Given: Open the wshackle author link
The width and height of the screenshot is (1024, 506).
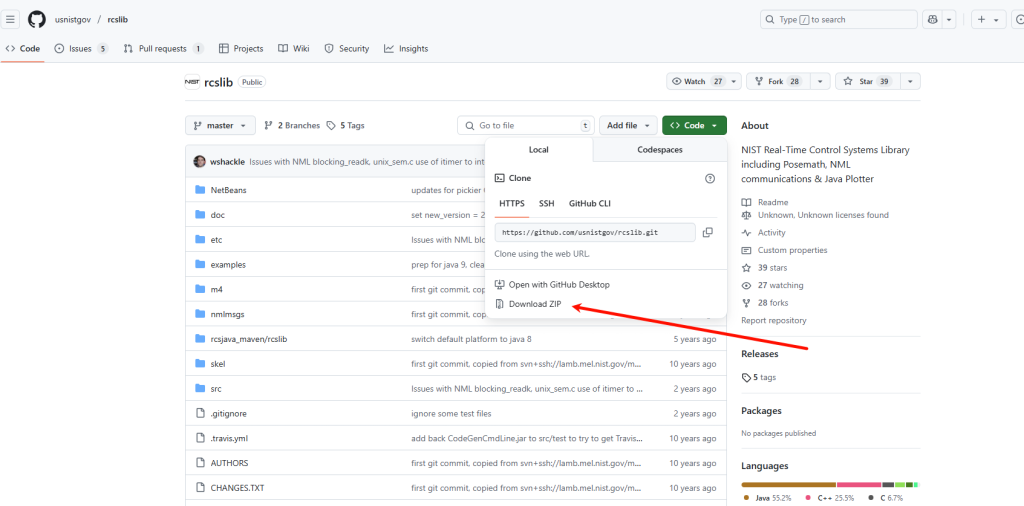Looking at the screenshot, I should 228,161.
